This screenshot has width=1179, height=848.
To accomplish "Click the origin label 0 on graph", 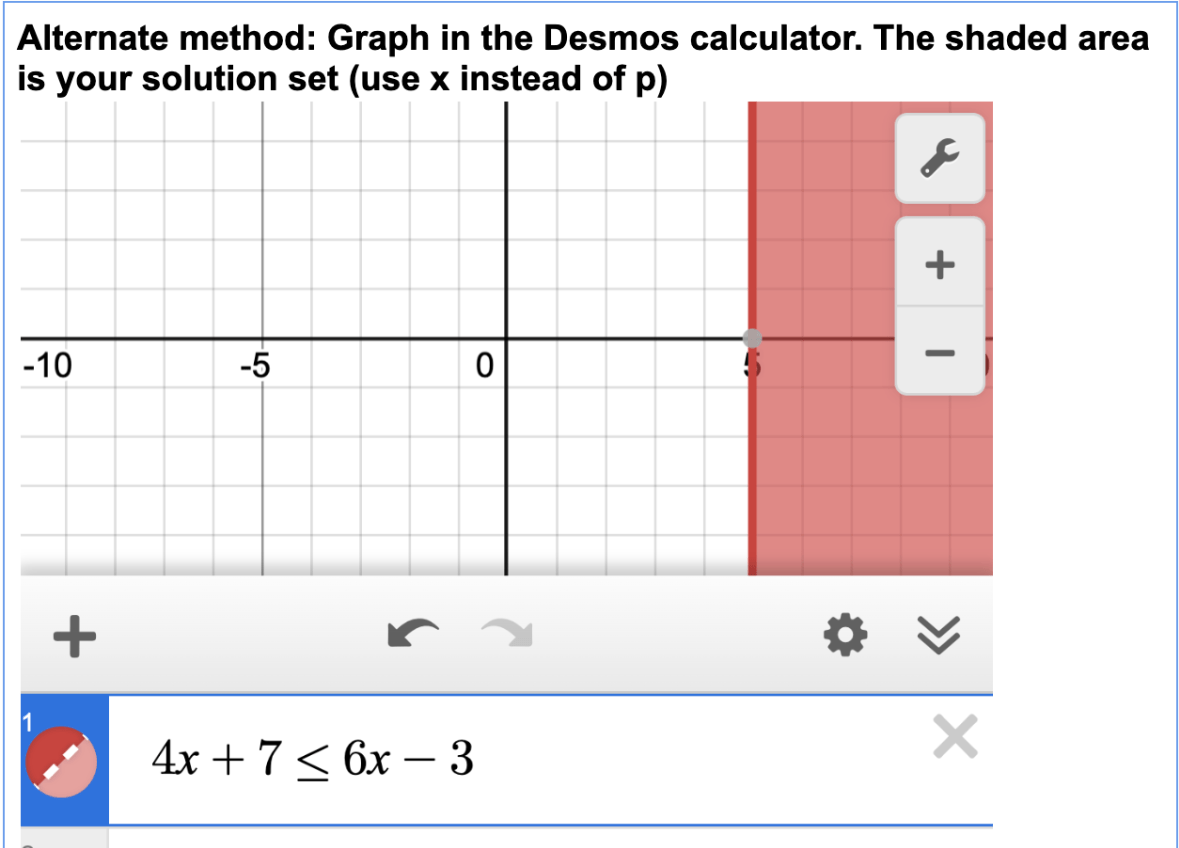I will click(x=485, y=366).
